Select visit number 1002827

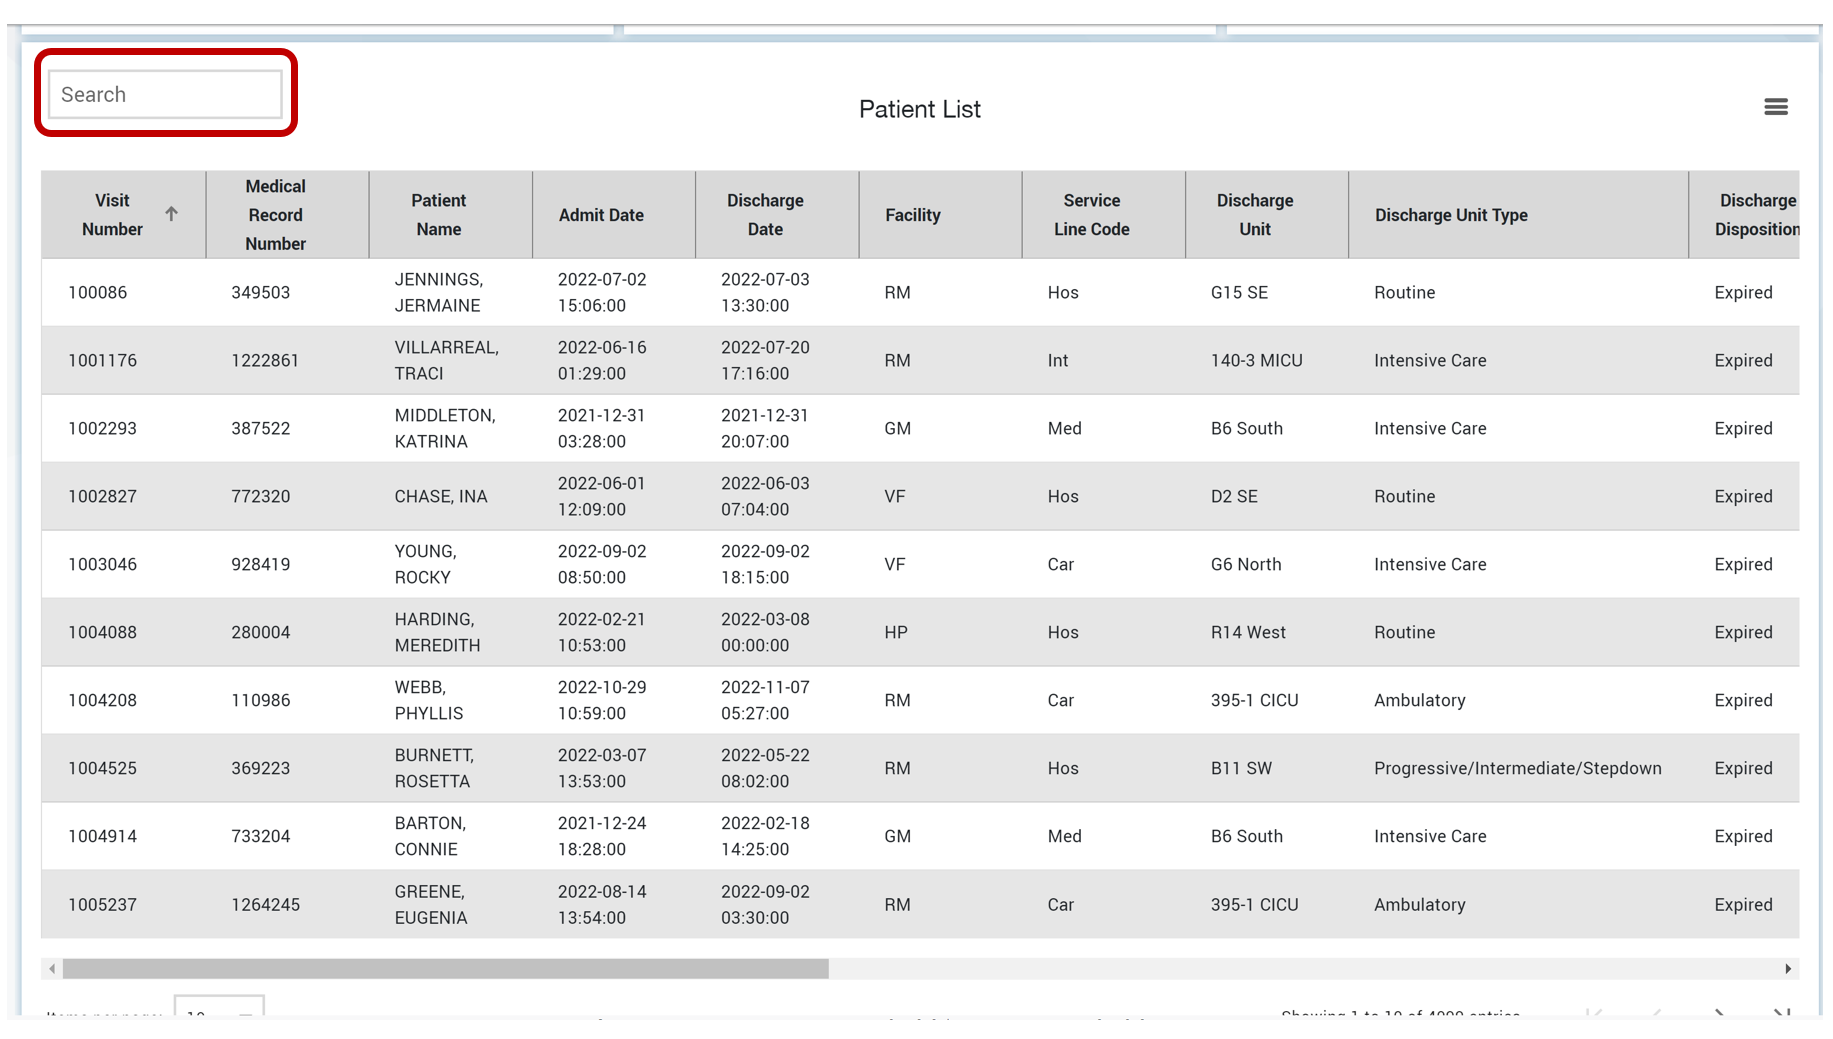pyautogui.click(x=103, y=497)
